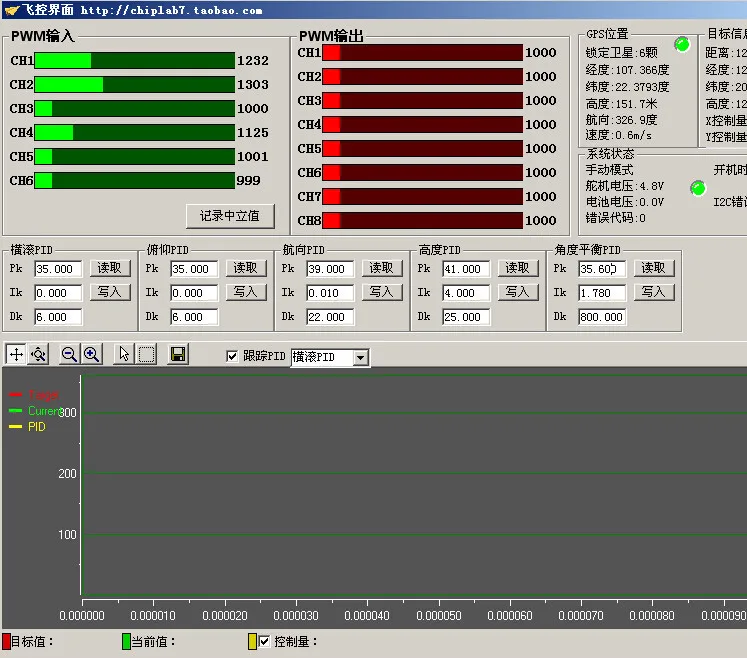
Task: Click the app icon in the title bar
Action: tap(11, 10)
